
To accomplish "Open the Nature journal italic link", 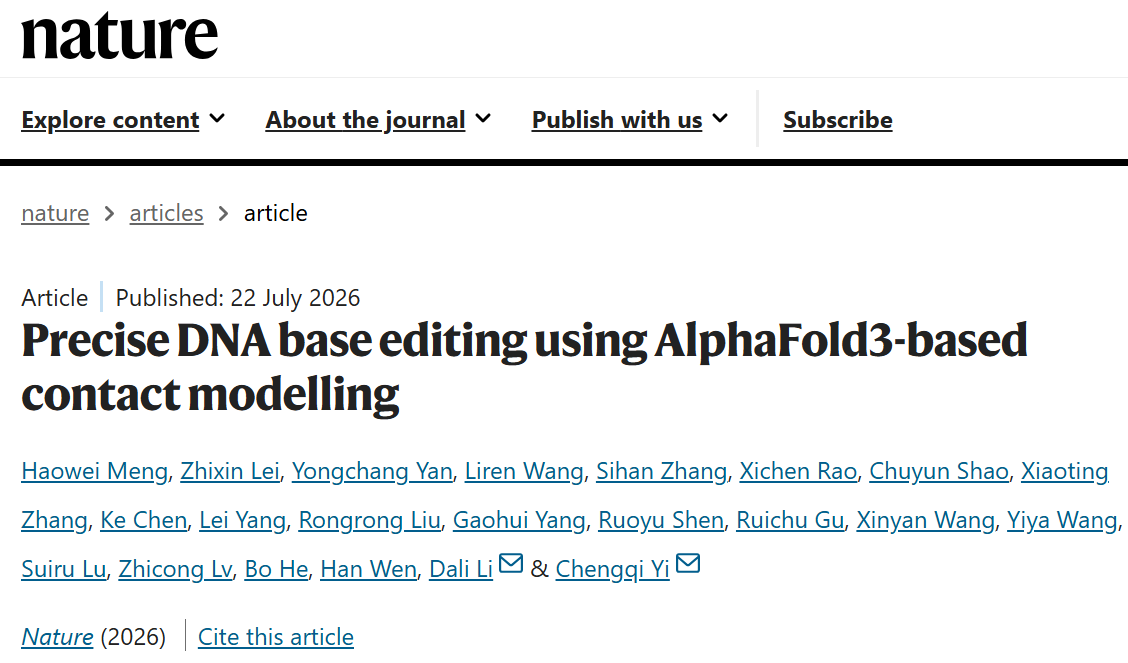I will (x=58, y=636).
